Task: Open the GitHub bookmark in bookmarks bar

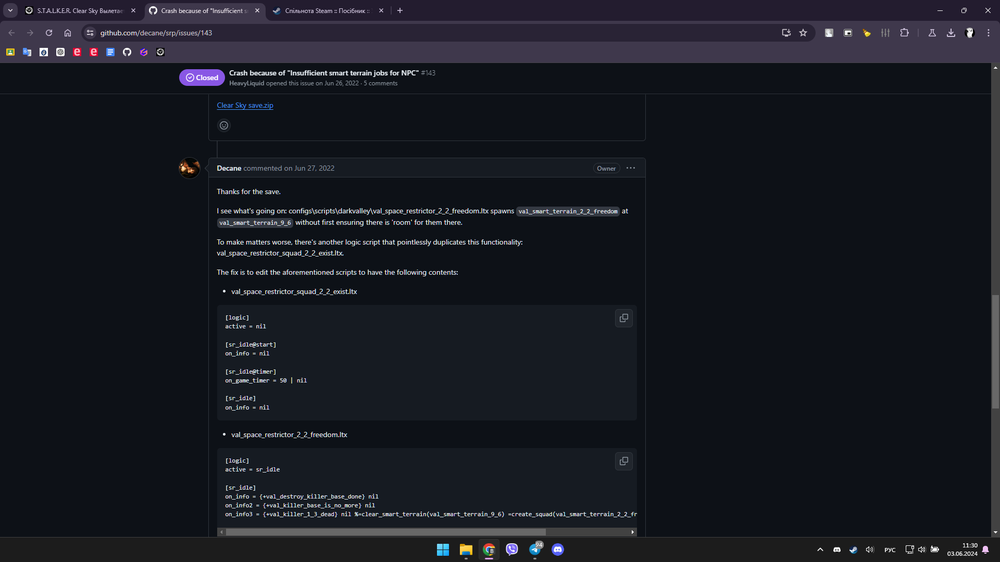Action: [127, 52]
